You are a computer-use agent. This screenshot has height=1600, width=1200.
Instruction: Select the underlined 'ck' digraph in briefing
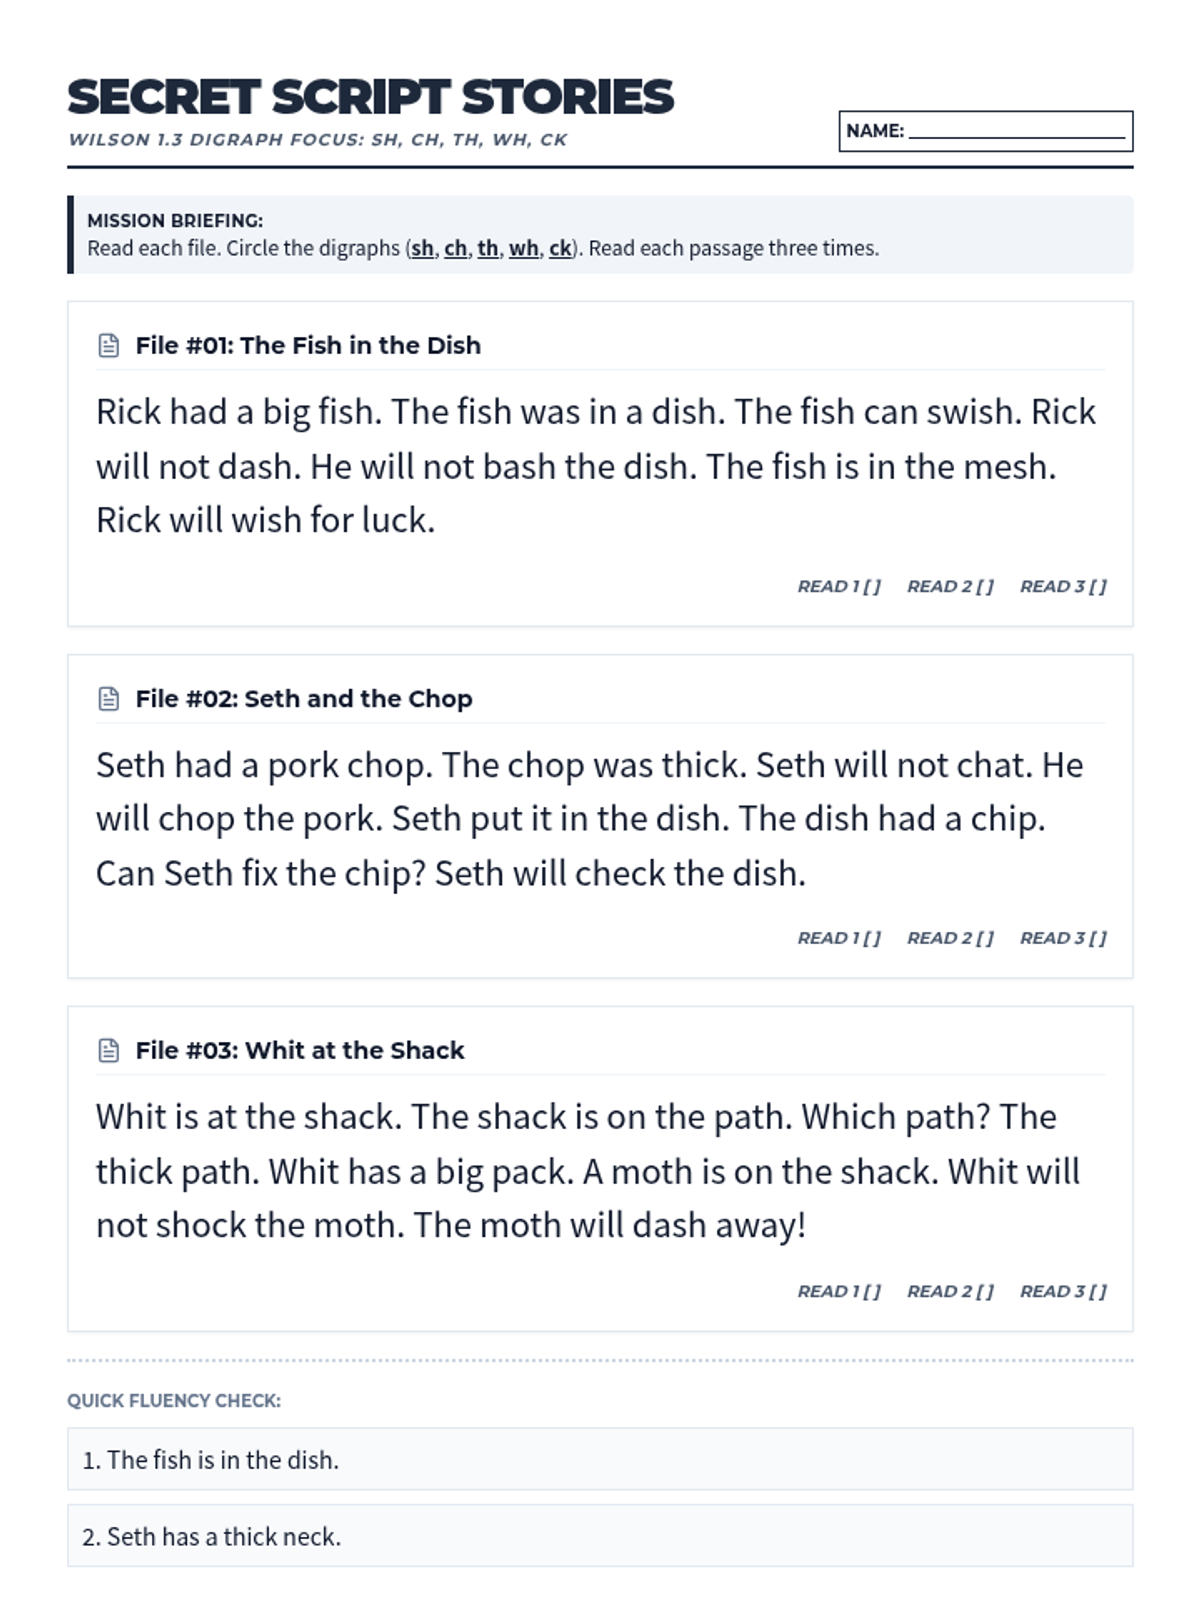[x=560, y=248]
